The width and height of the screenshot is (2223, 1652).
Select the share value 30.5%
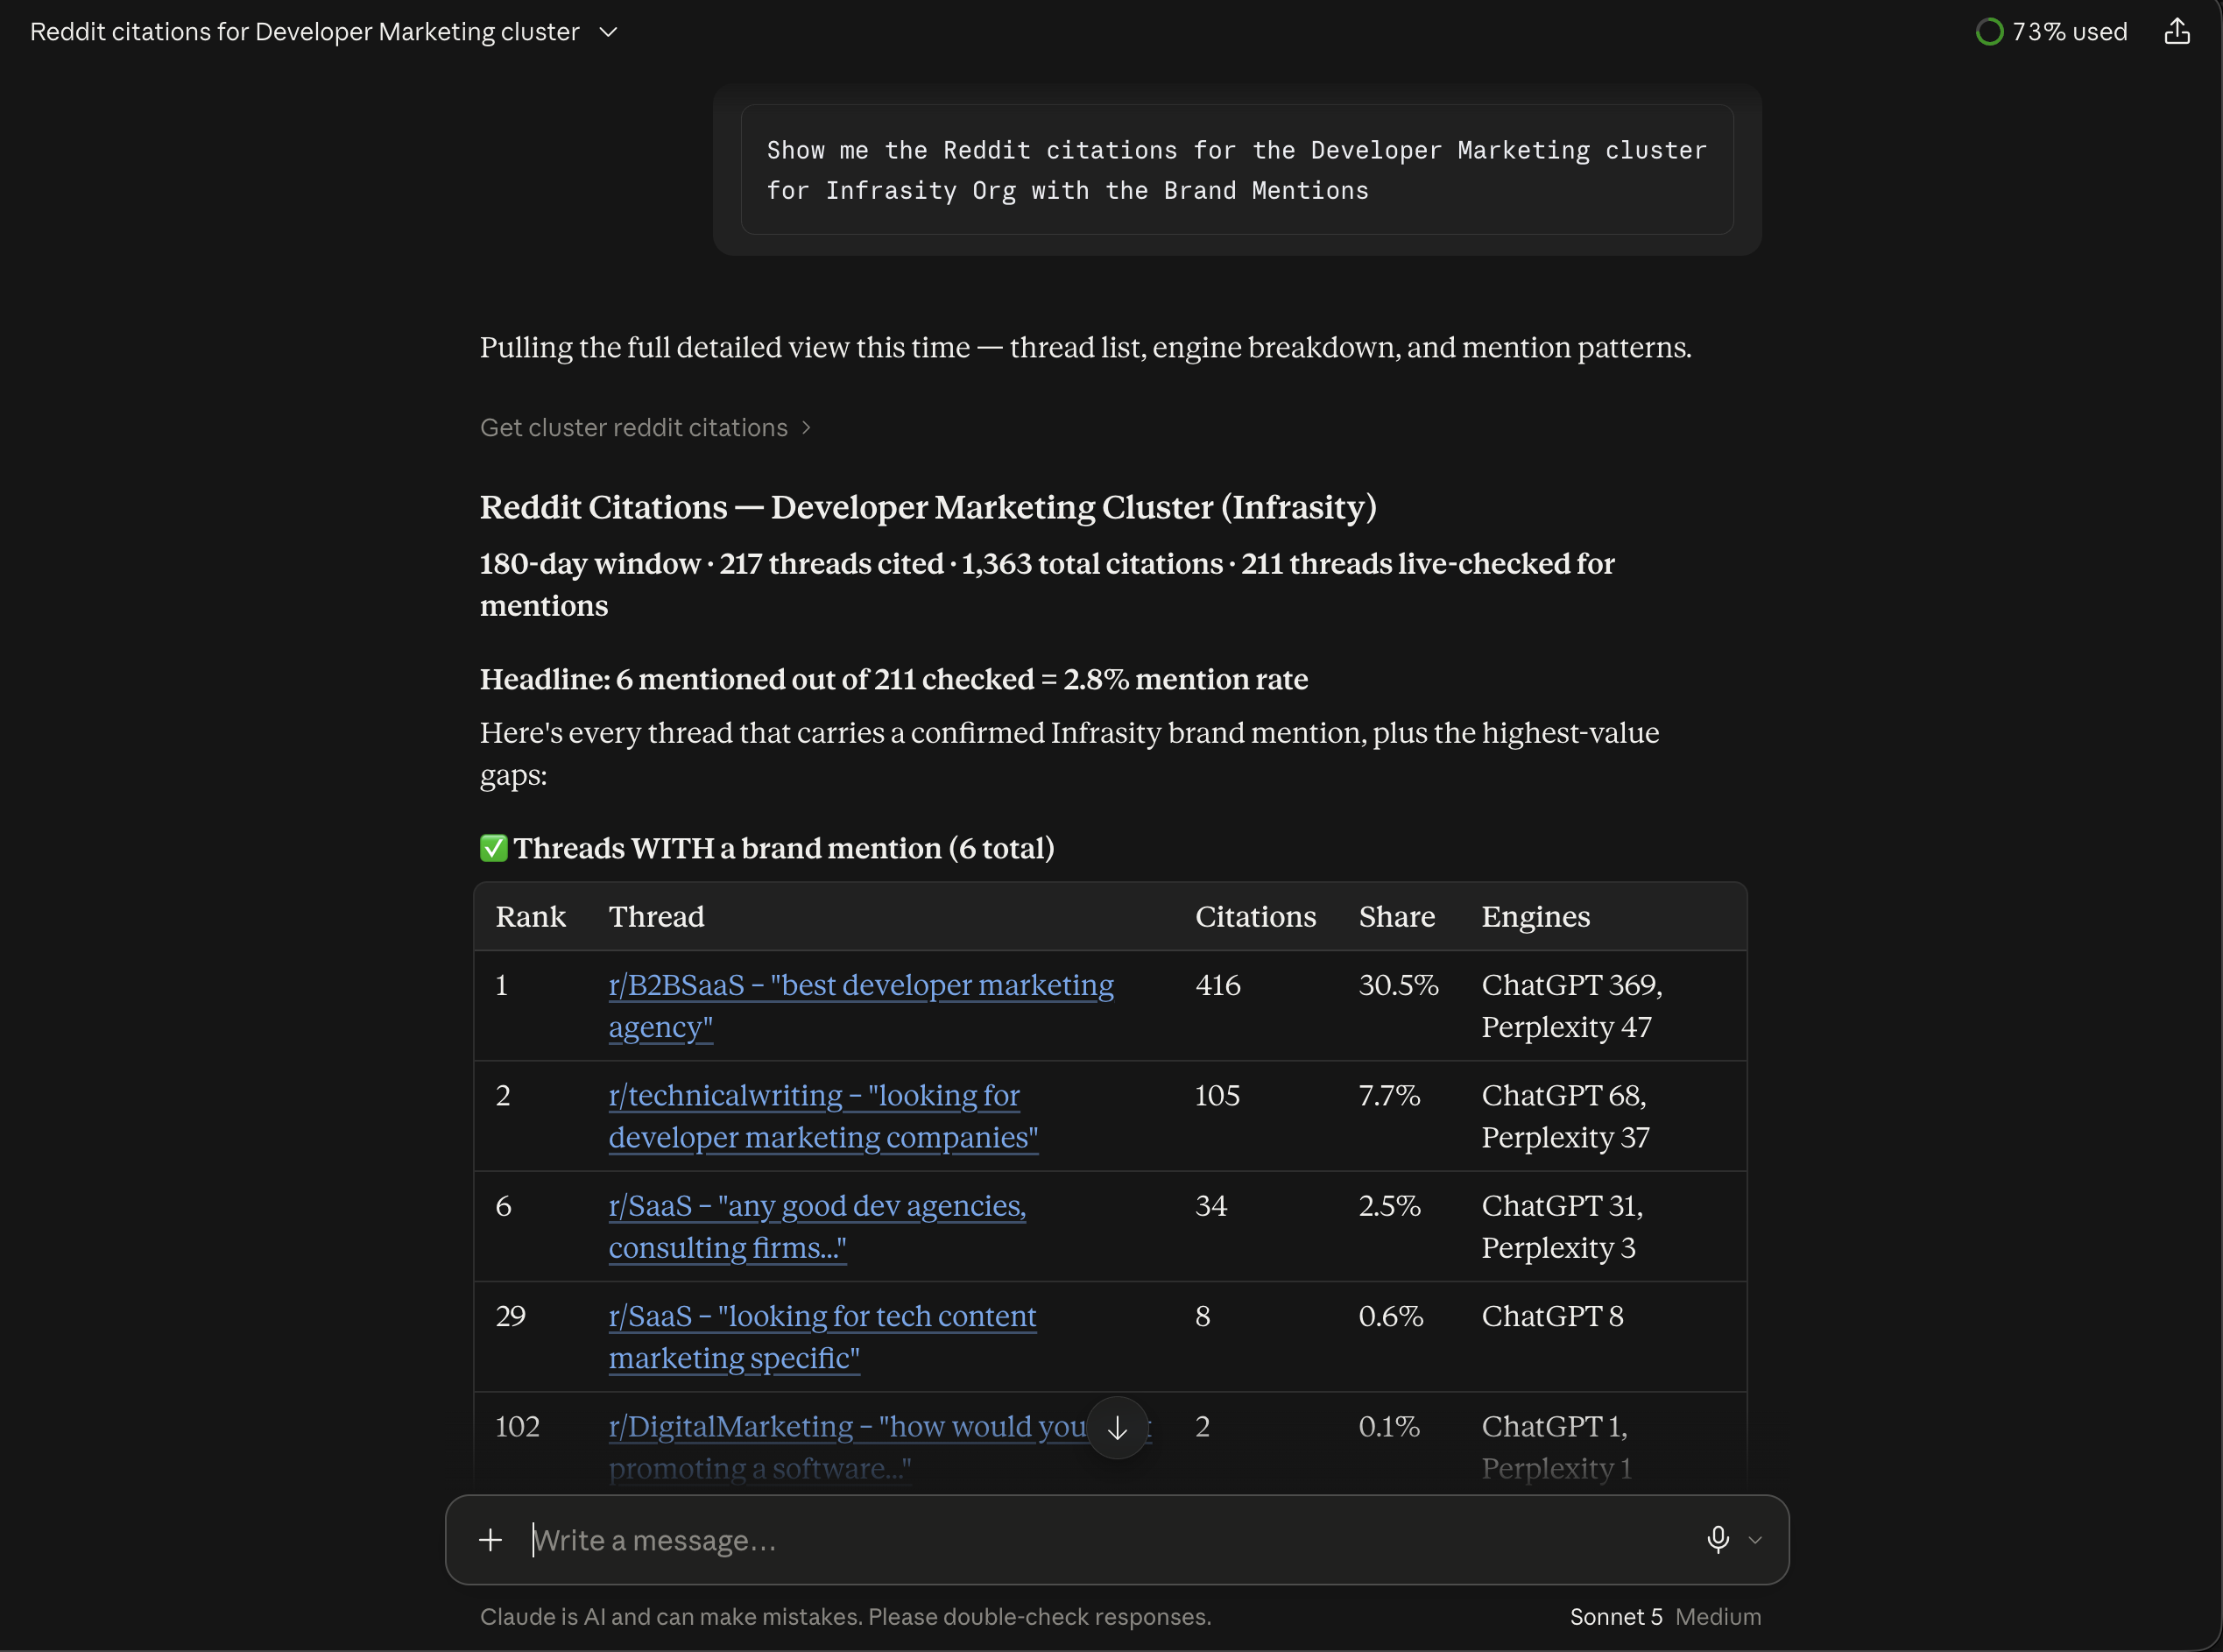[1398, 986]
